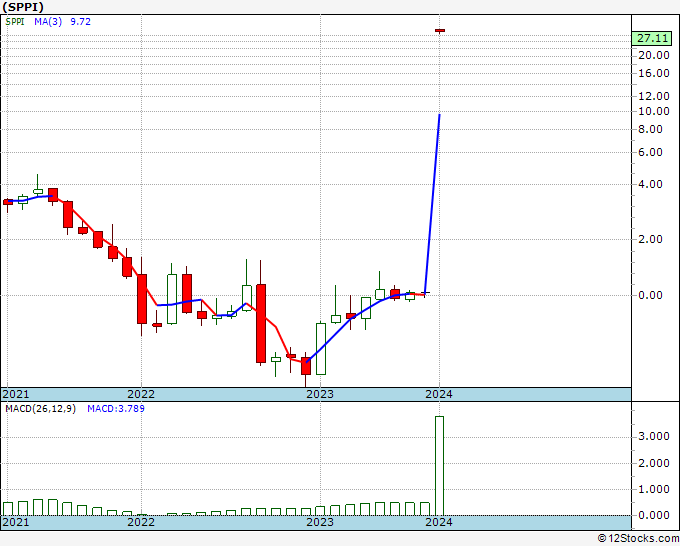Click the tall 2024 MACD histogram bar
Image resolution: width=680 pixels, height=546 pixels.
[x=439, y=466]
